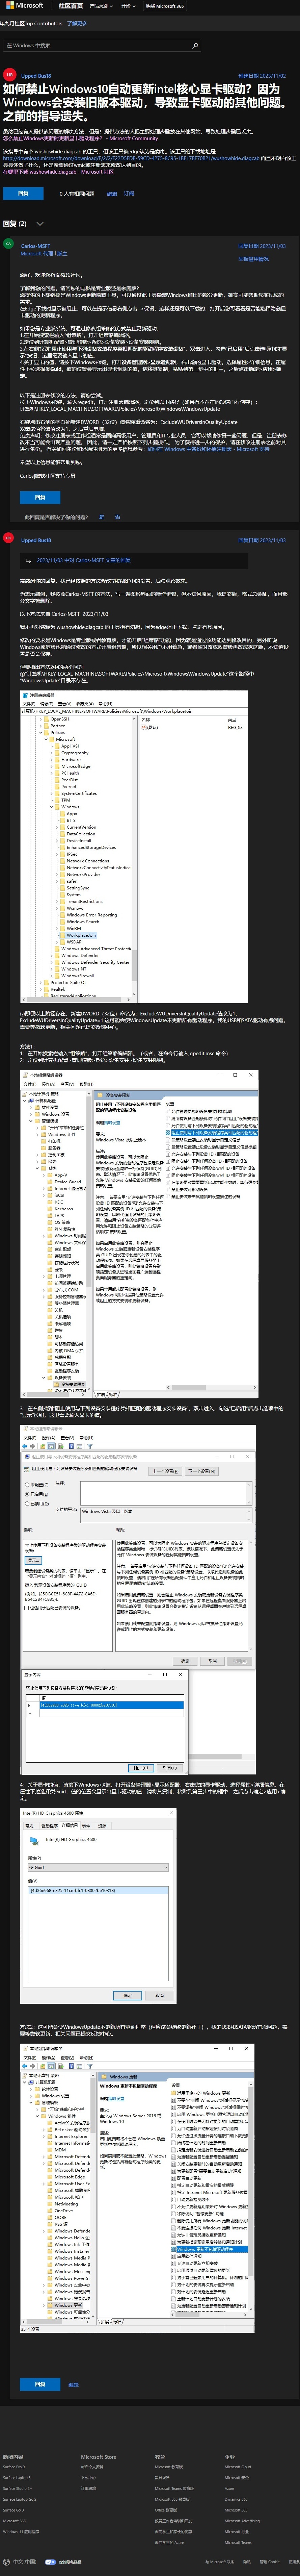The width and height of the screenshot is (300, 2576).
Task: Answer 是 to the did-this-solve prompt
Action: [x=101, y=517]
